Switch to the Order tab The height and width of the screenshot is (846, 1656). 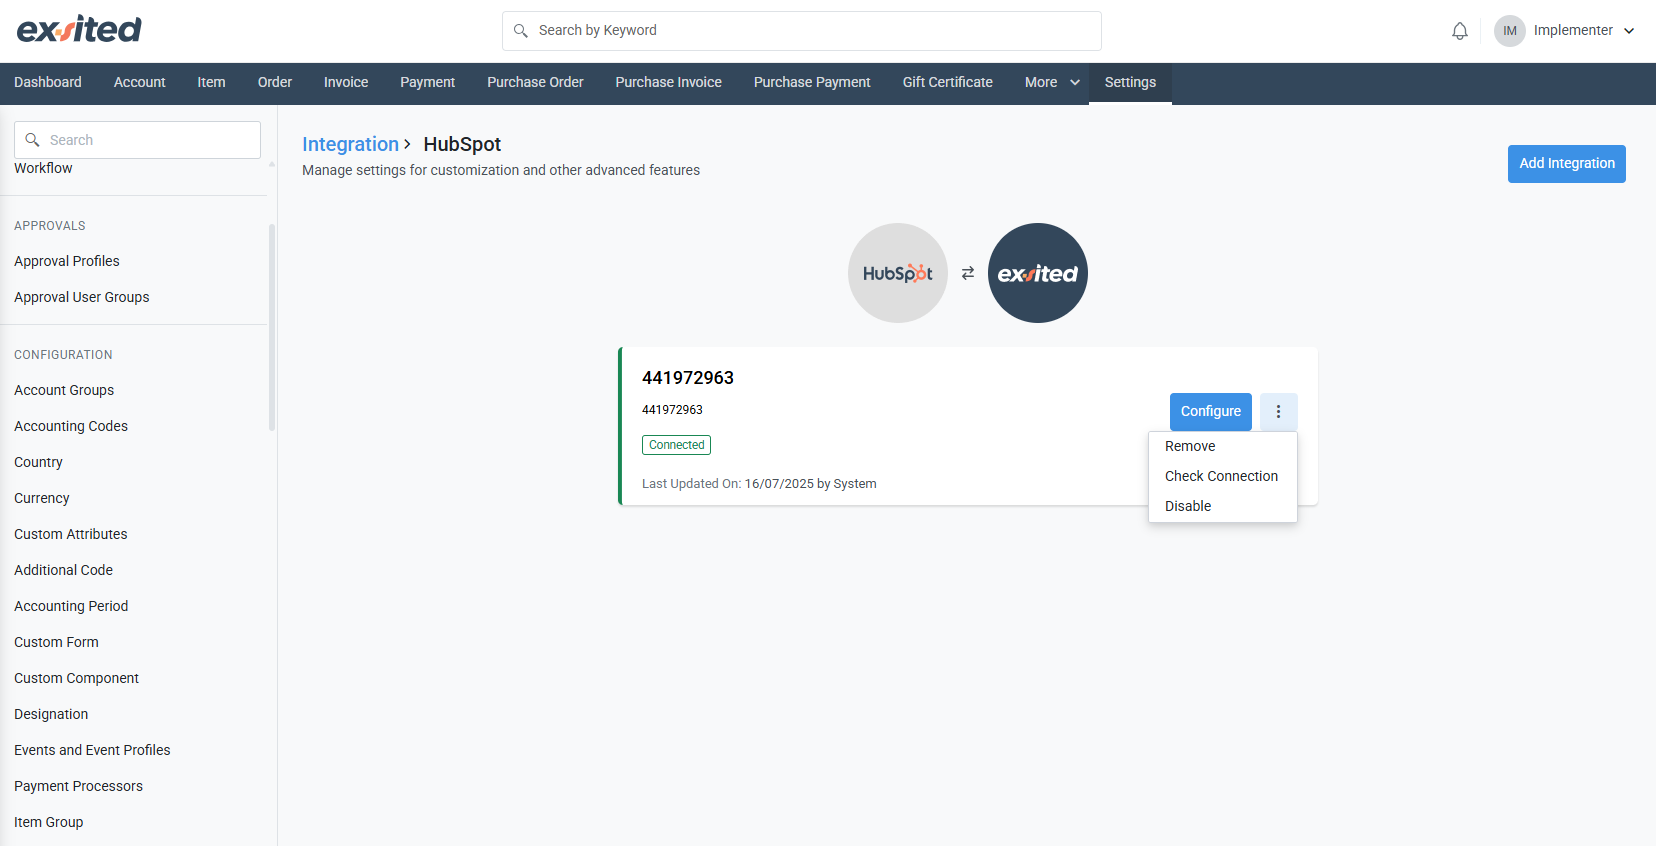point(275,83)
